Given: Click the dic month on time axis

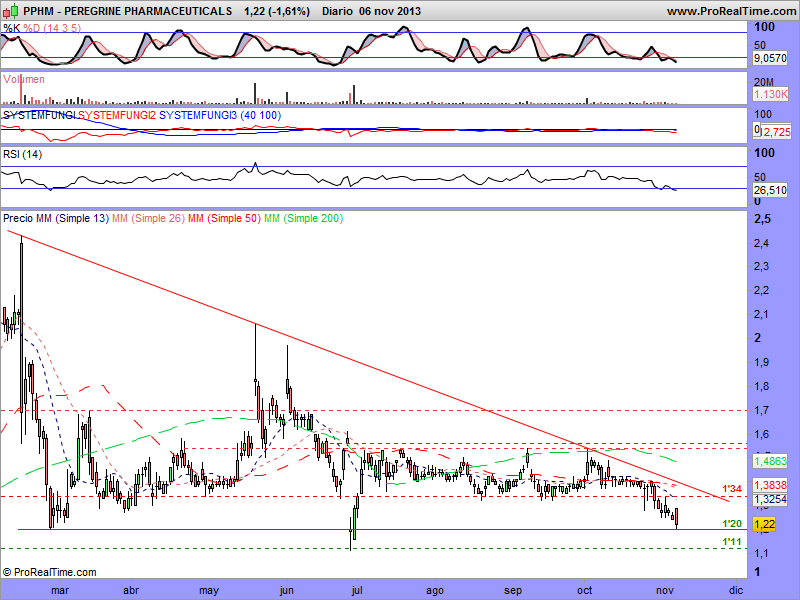Looking at the screenshot, I should pyautogui.click(x=736, y=590).
